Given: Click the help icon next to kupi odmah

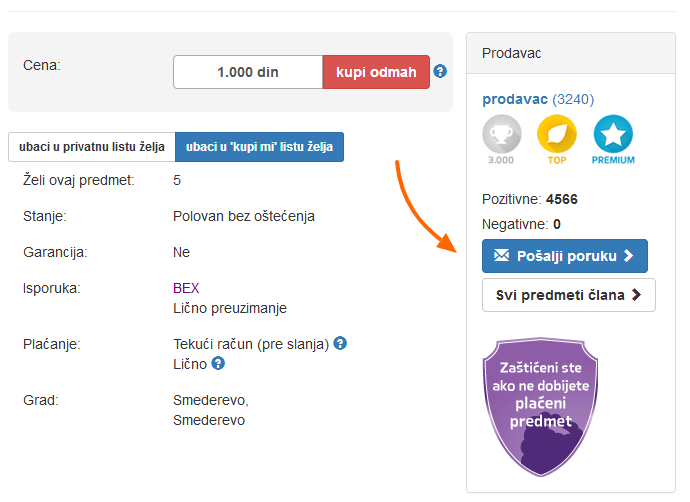Looking at the screenshot, I should pyautogui.click(x=440, y=71).
